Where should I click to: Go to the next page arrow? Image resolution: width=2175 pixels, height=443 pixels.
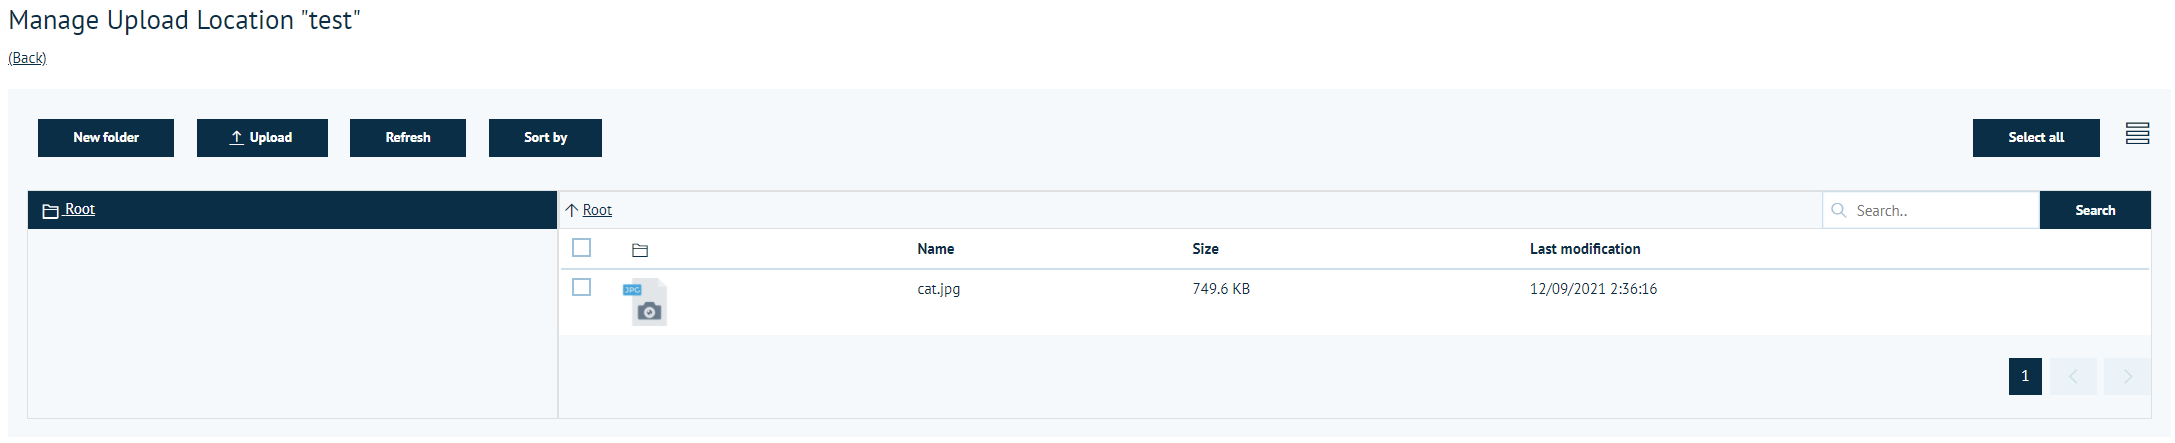point(2127,377)
